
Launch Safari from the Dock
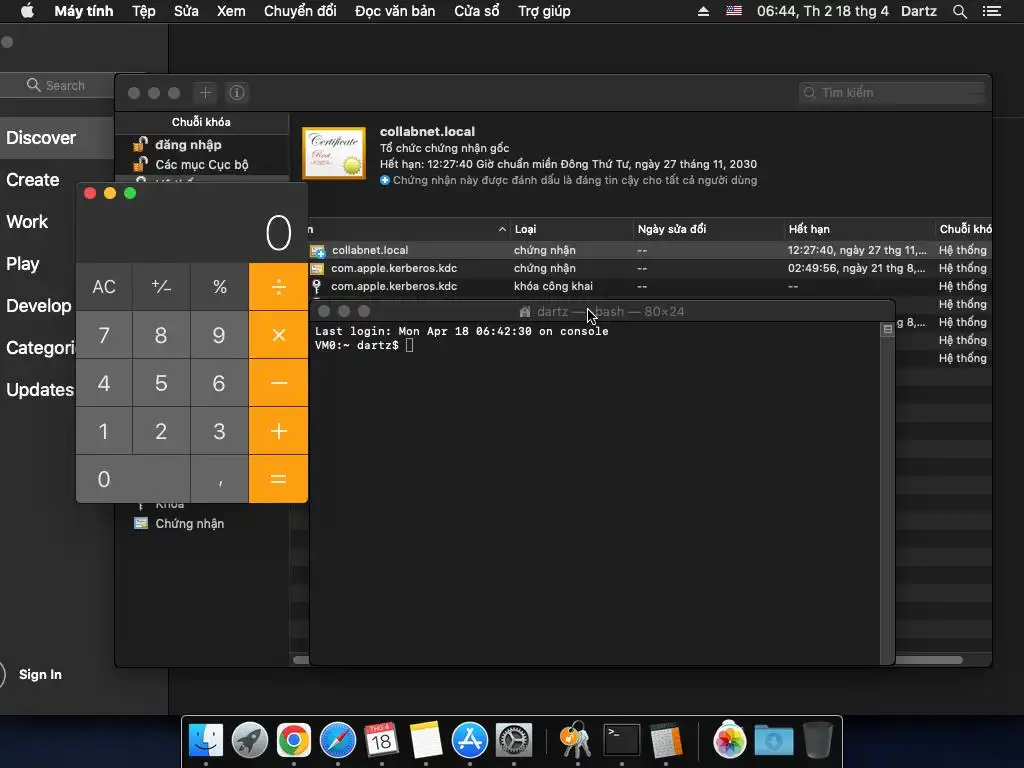pos(338,741)
